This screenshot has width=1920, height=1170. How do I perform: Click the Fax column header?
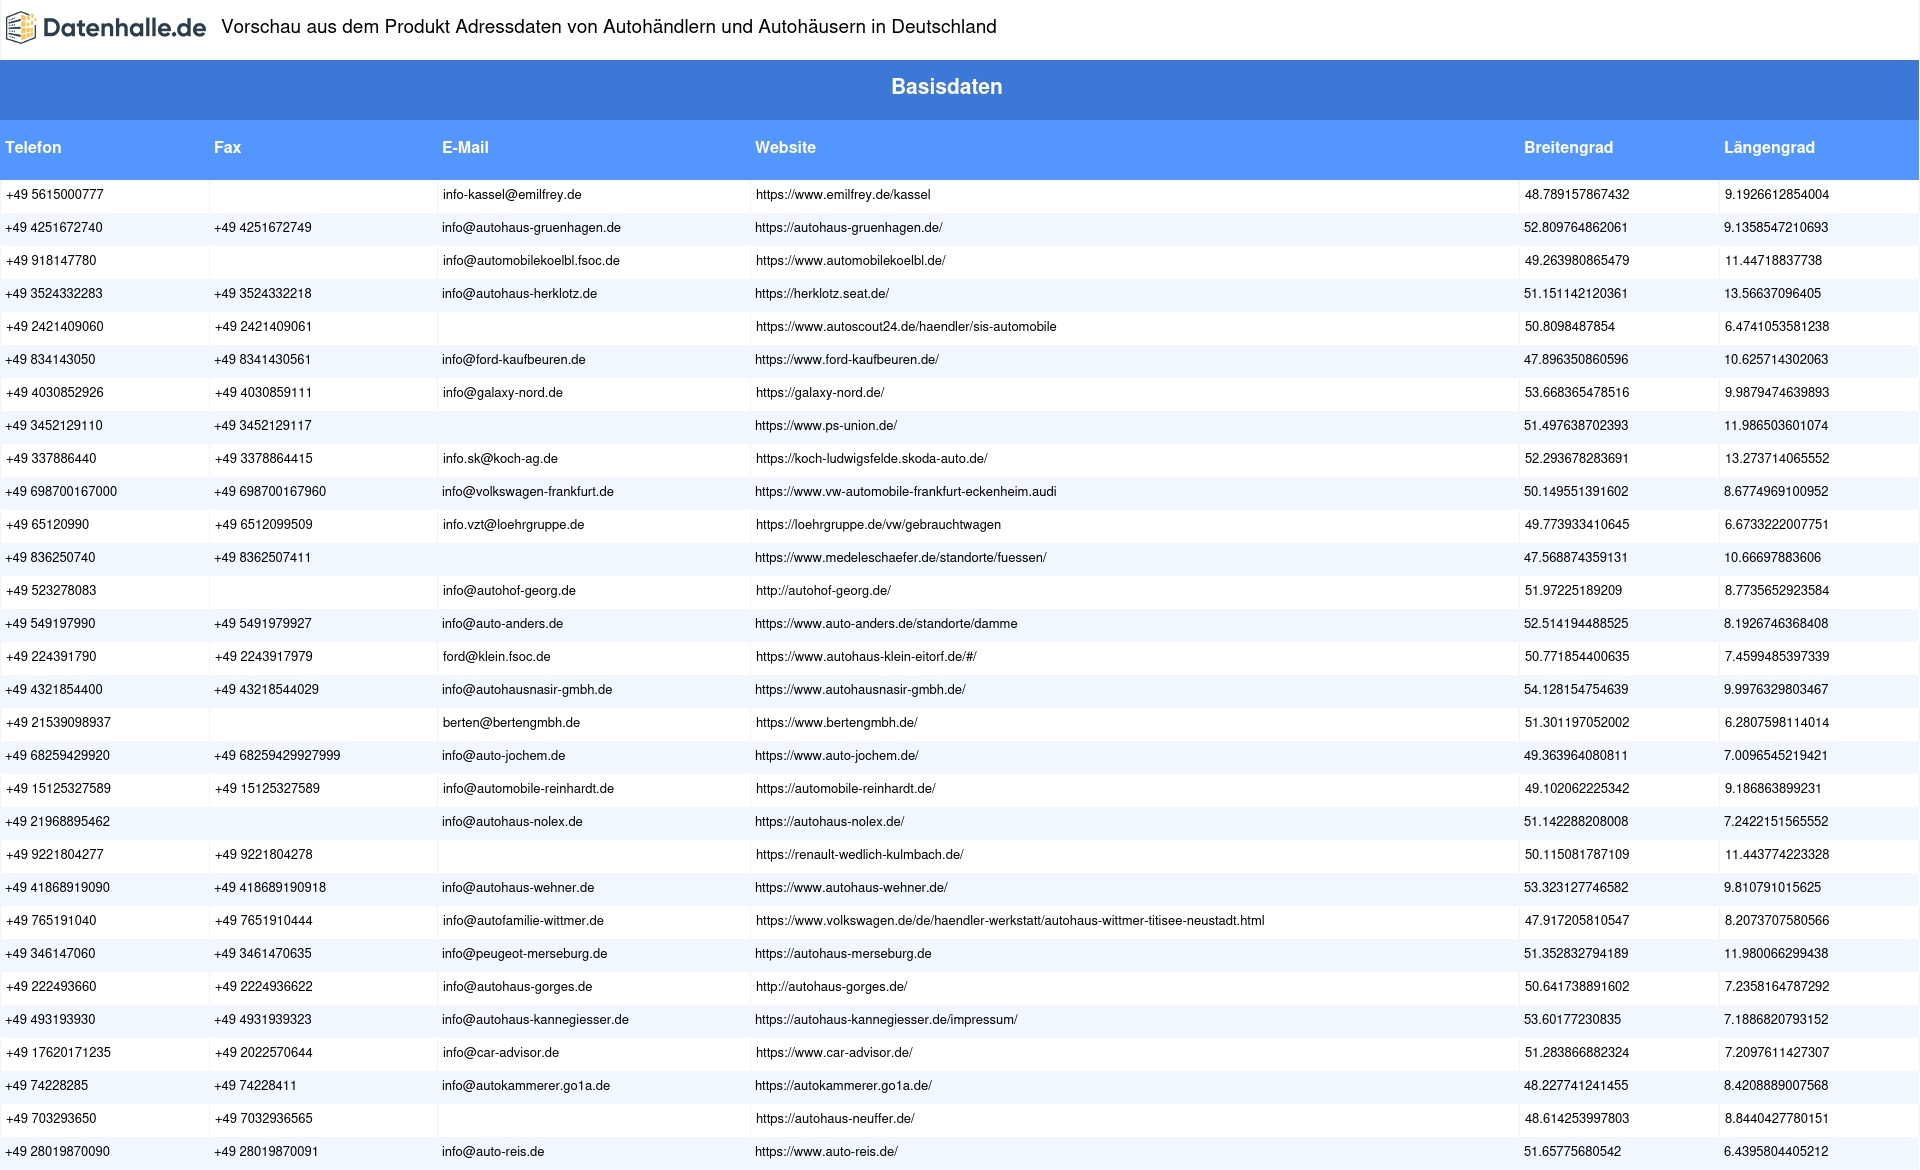coord(227,147)
